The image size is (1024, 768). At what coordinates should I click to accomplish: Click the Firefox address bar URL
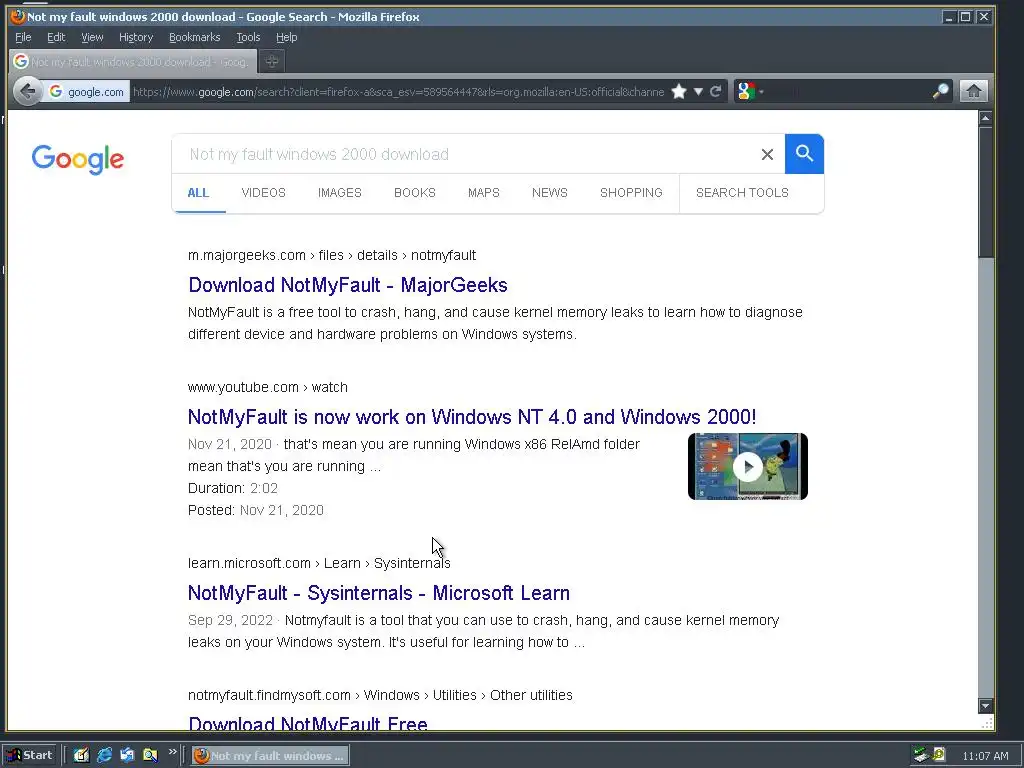point(398,92)
